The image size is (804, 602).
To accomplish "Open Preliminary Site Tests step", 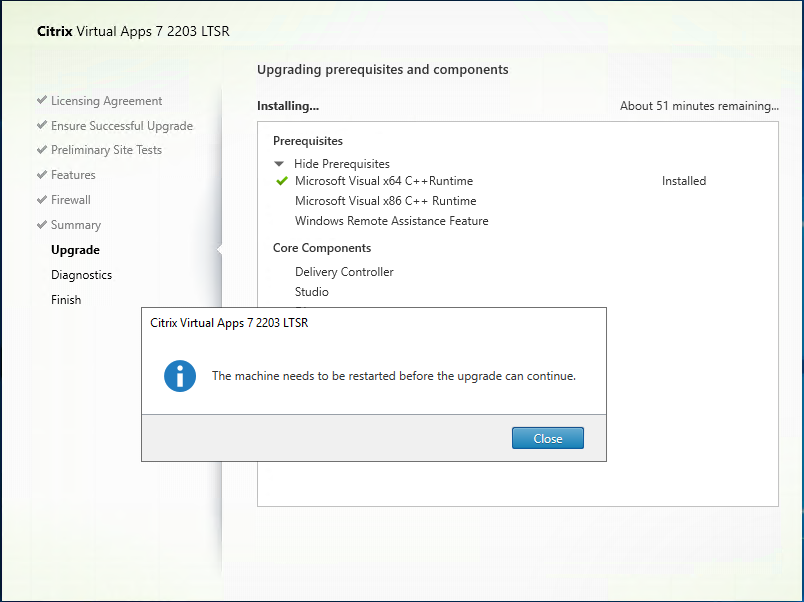I will 106,150.
